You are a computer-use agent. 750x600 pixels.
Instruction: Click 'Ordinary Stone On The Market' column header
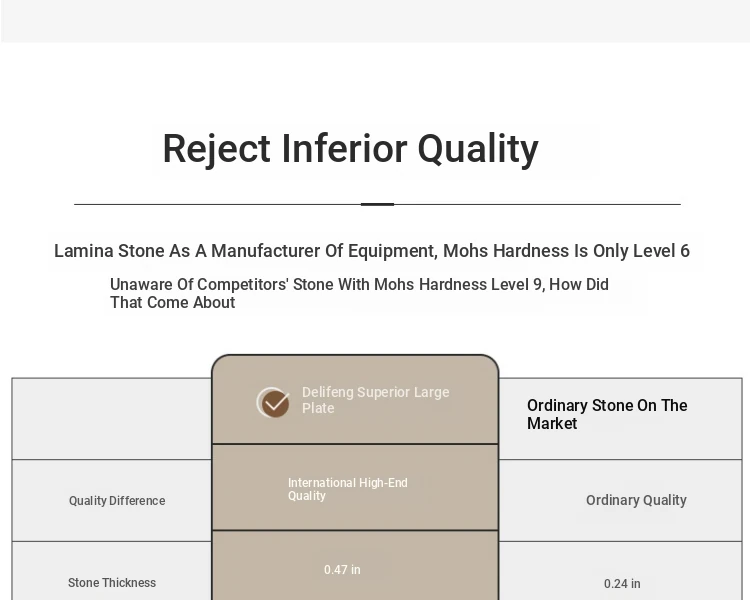[606, 414]
